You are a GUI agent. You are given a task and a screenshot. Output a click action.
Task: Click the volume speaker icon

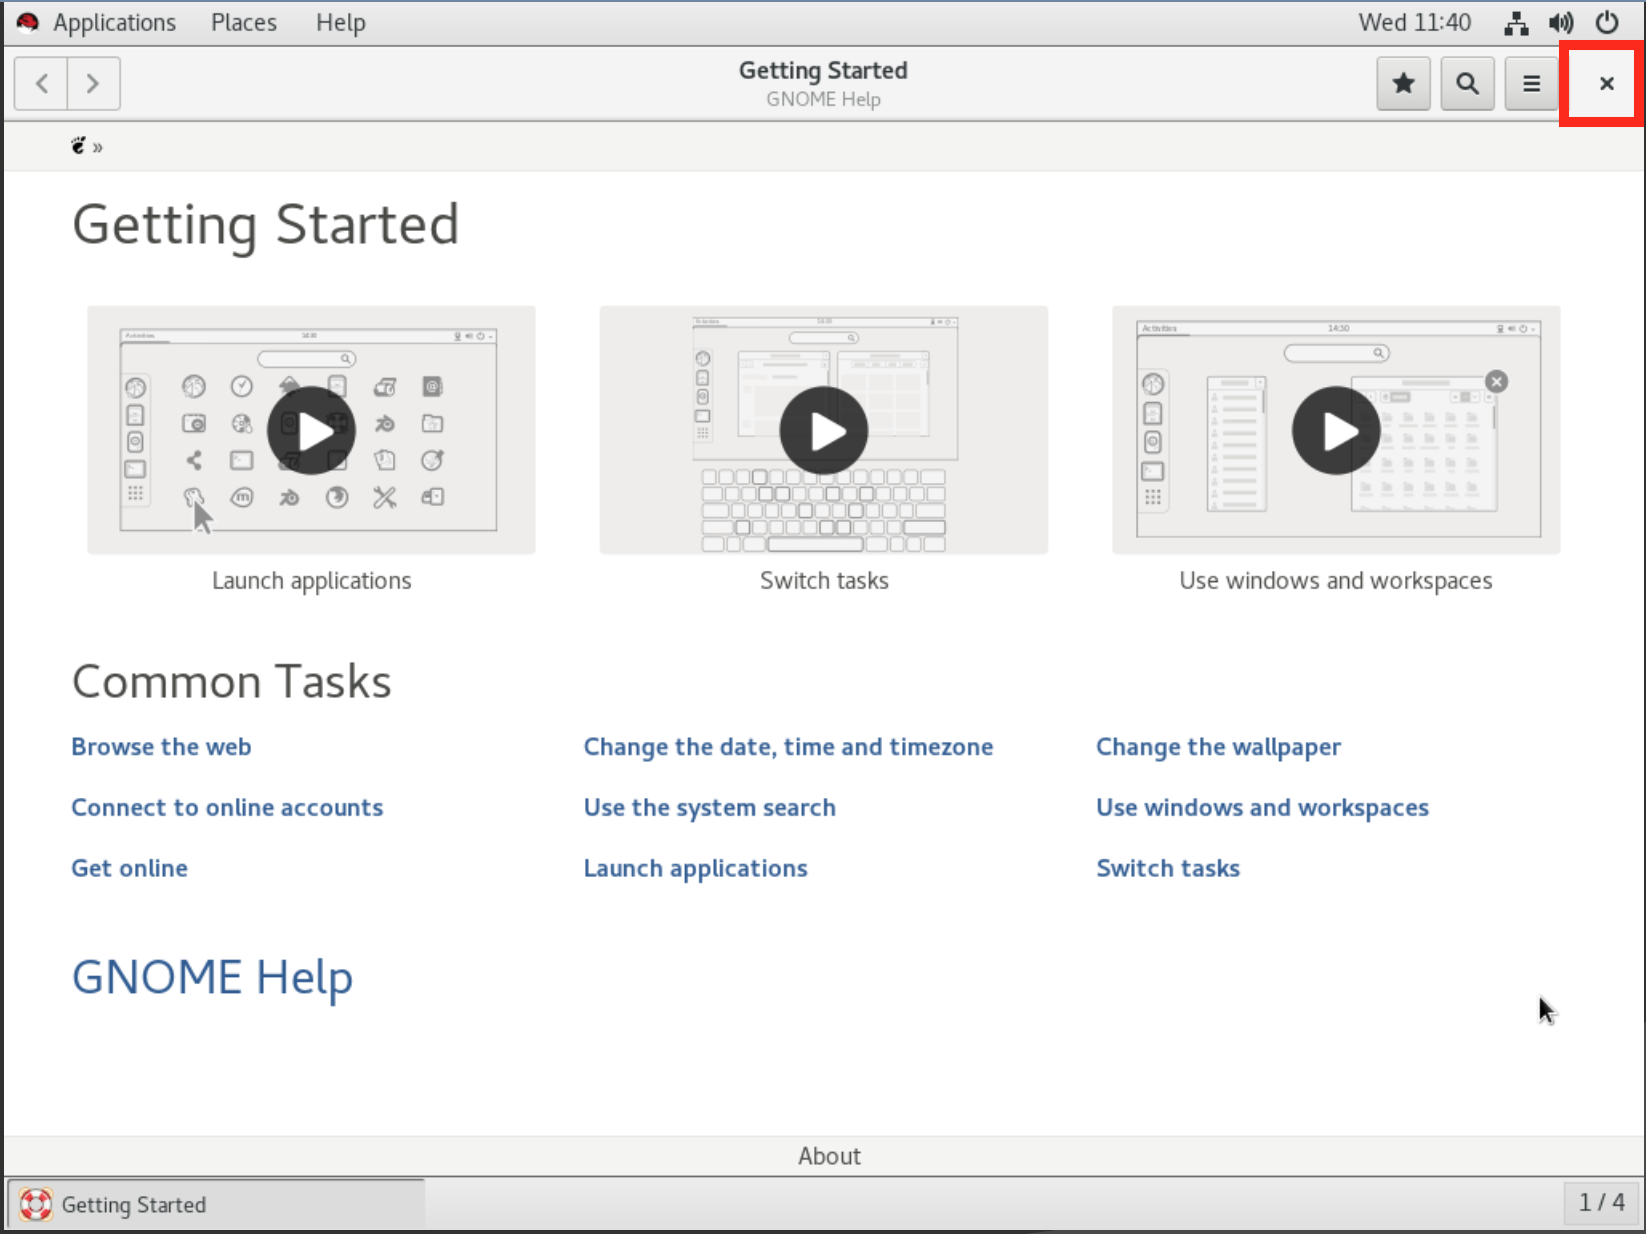pyautogui.click(x=1560, y=23)
